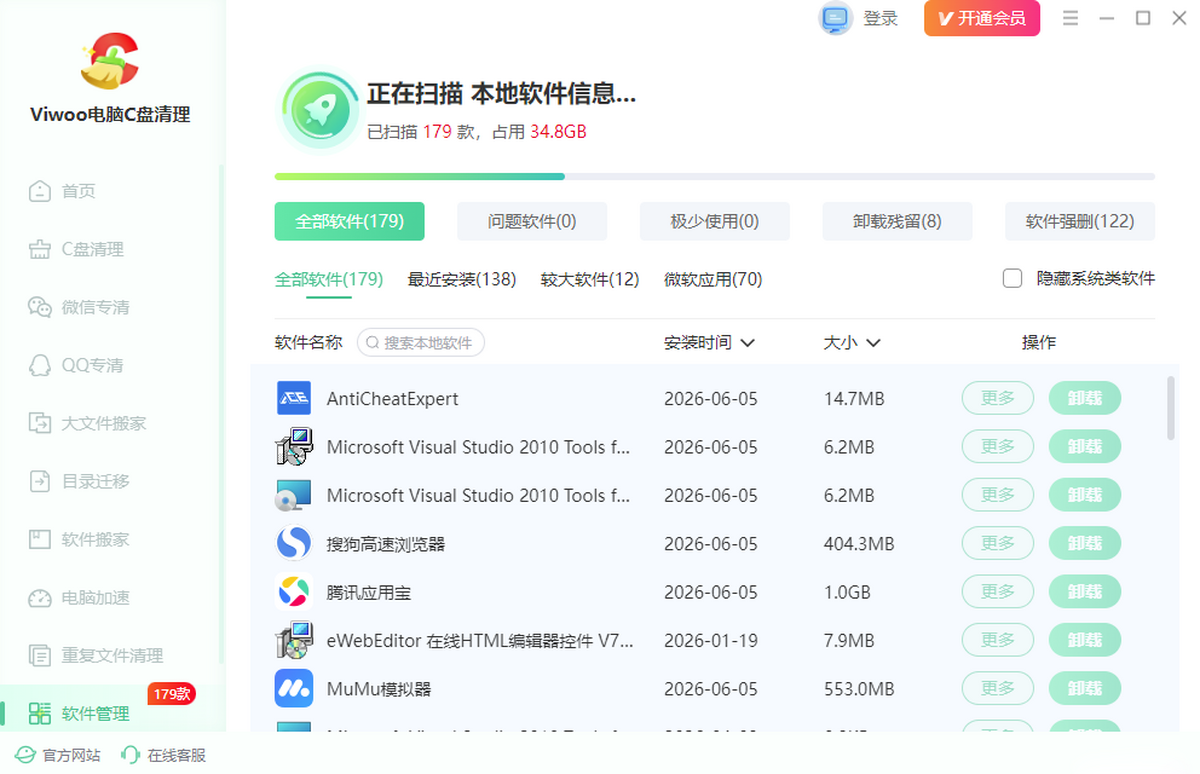Select the 微软应用(70) sub-tab
The height and width of the screenshot is (774, 1200).
coord(713,279)
